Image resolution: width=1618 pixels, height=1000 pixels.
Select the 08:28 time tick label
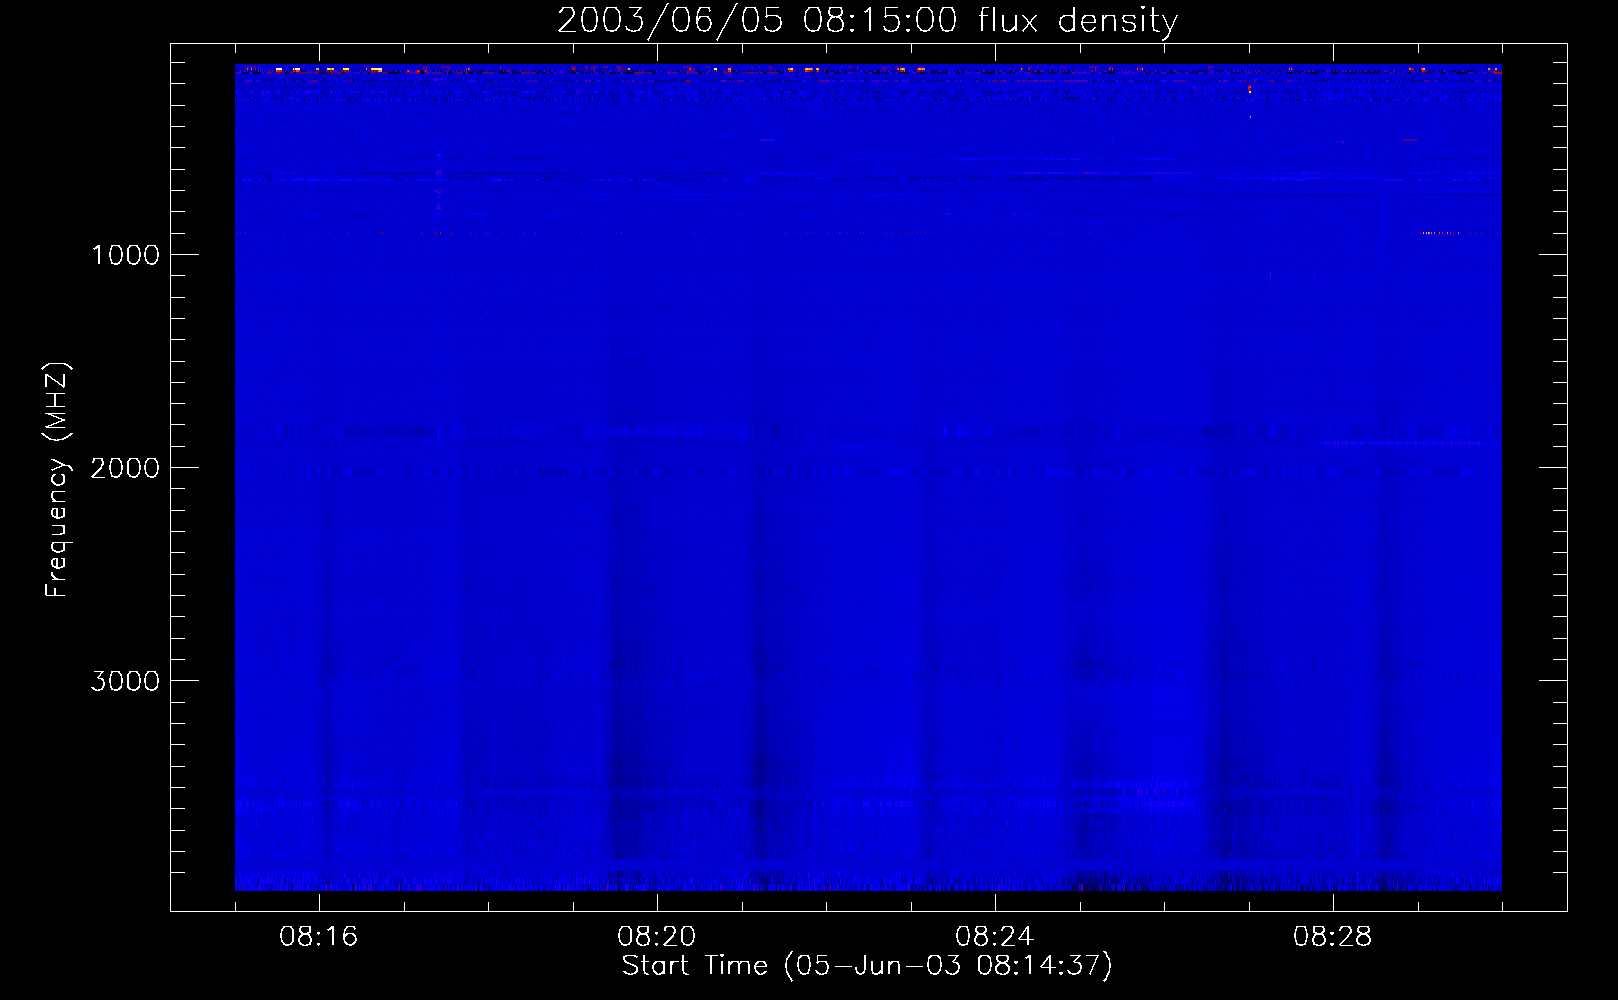(1332, 937)
